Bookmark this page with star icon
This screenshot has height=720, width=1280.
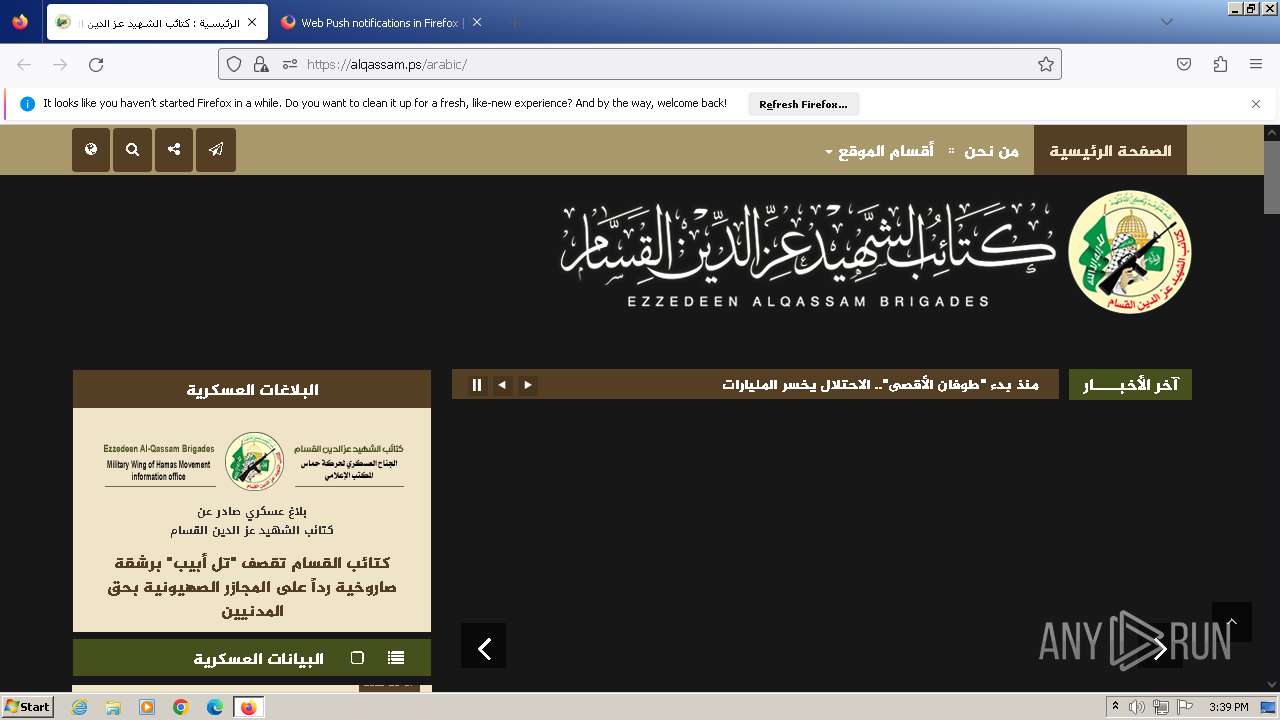(x=1046, y=64)
